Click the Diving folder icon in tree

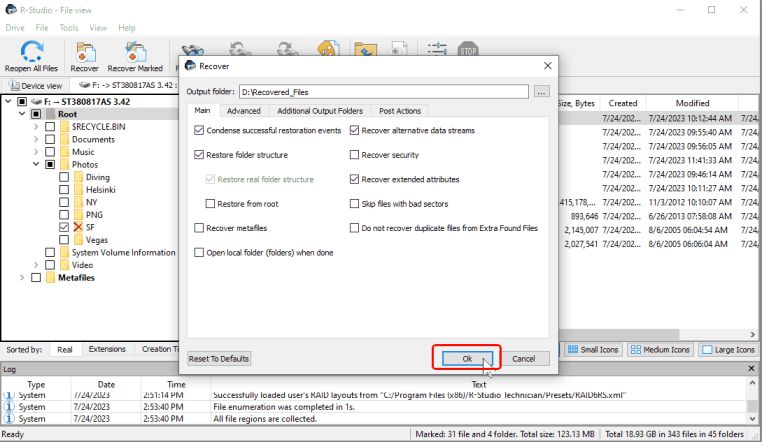click(x=78, y=177)
